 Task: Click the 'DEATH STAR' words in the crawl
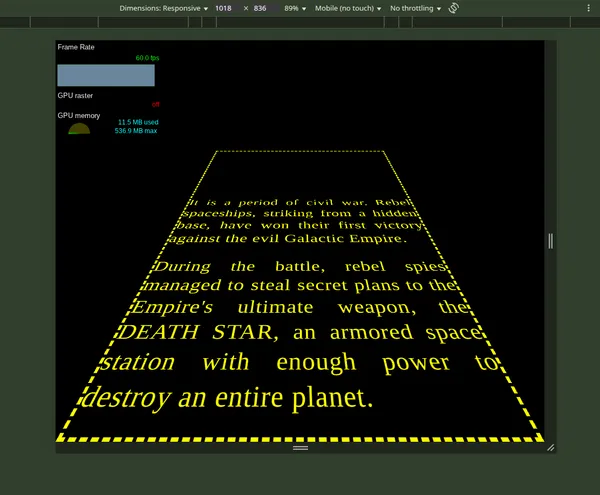[x=198, y=332]
